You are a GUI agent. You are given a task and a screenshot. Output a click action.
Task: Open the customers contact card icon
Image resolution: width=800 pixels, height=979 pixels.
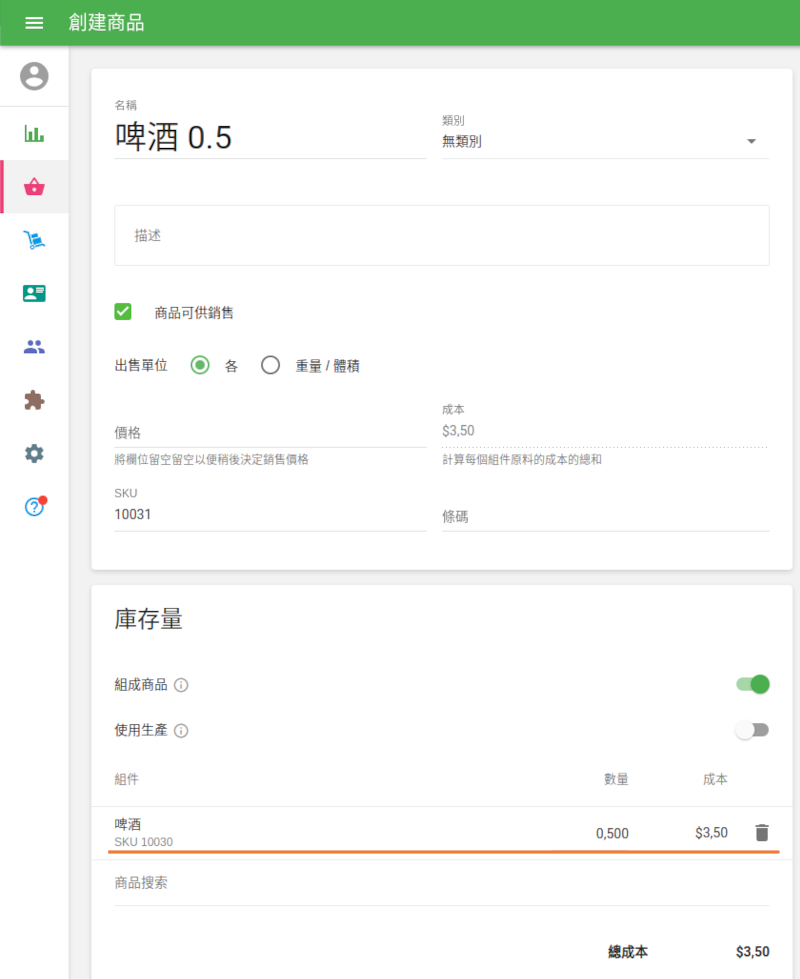pyautogui.click(x=35, y=293)
